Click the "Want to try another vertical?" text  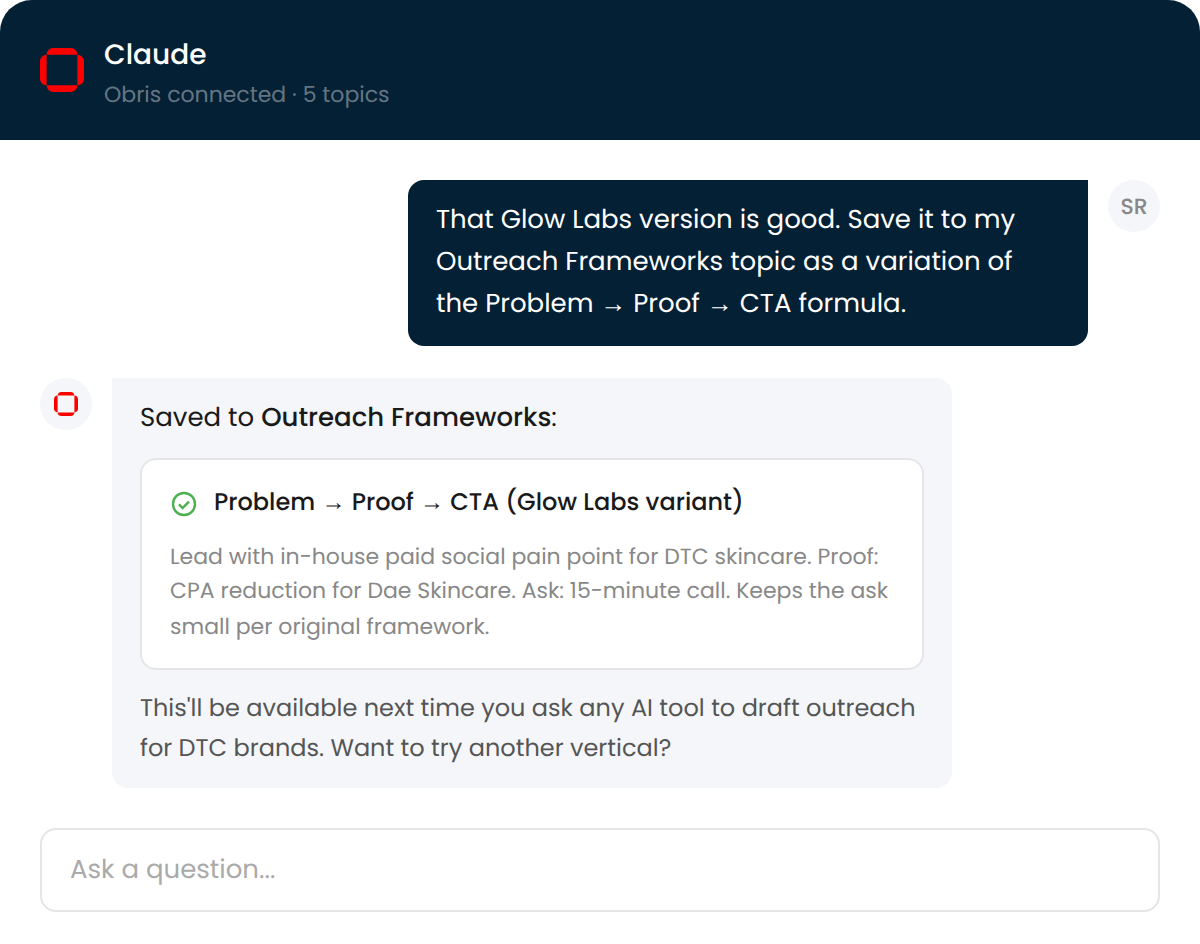tap(500, 748)
